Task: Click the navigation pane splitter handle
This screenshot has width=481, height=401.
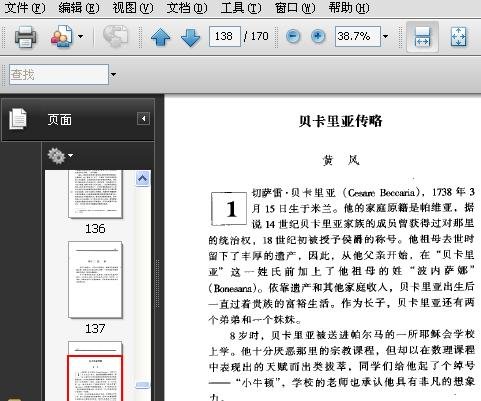Action: [x=158, y=283]
